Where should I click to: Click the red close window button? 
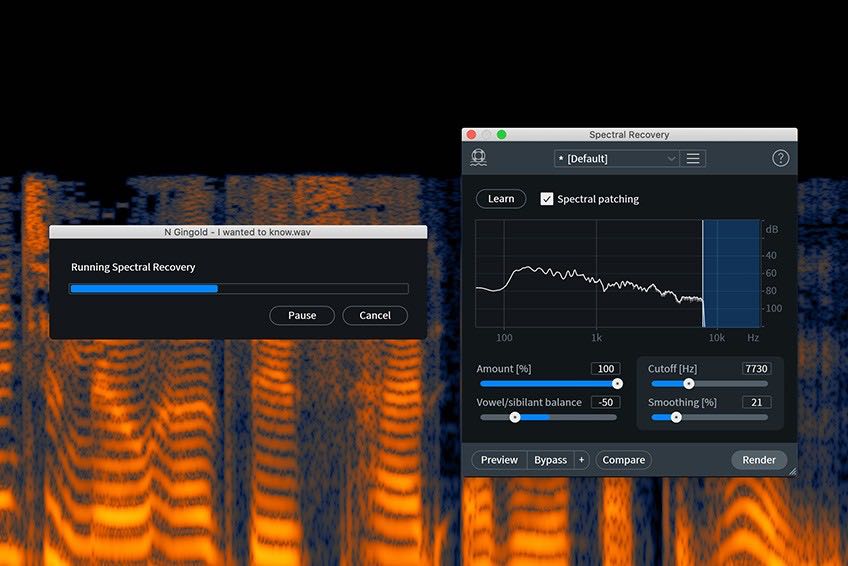pyautogui.click(x=472, y=135)
